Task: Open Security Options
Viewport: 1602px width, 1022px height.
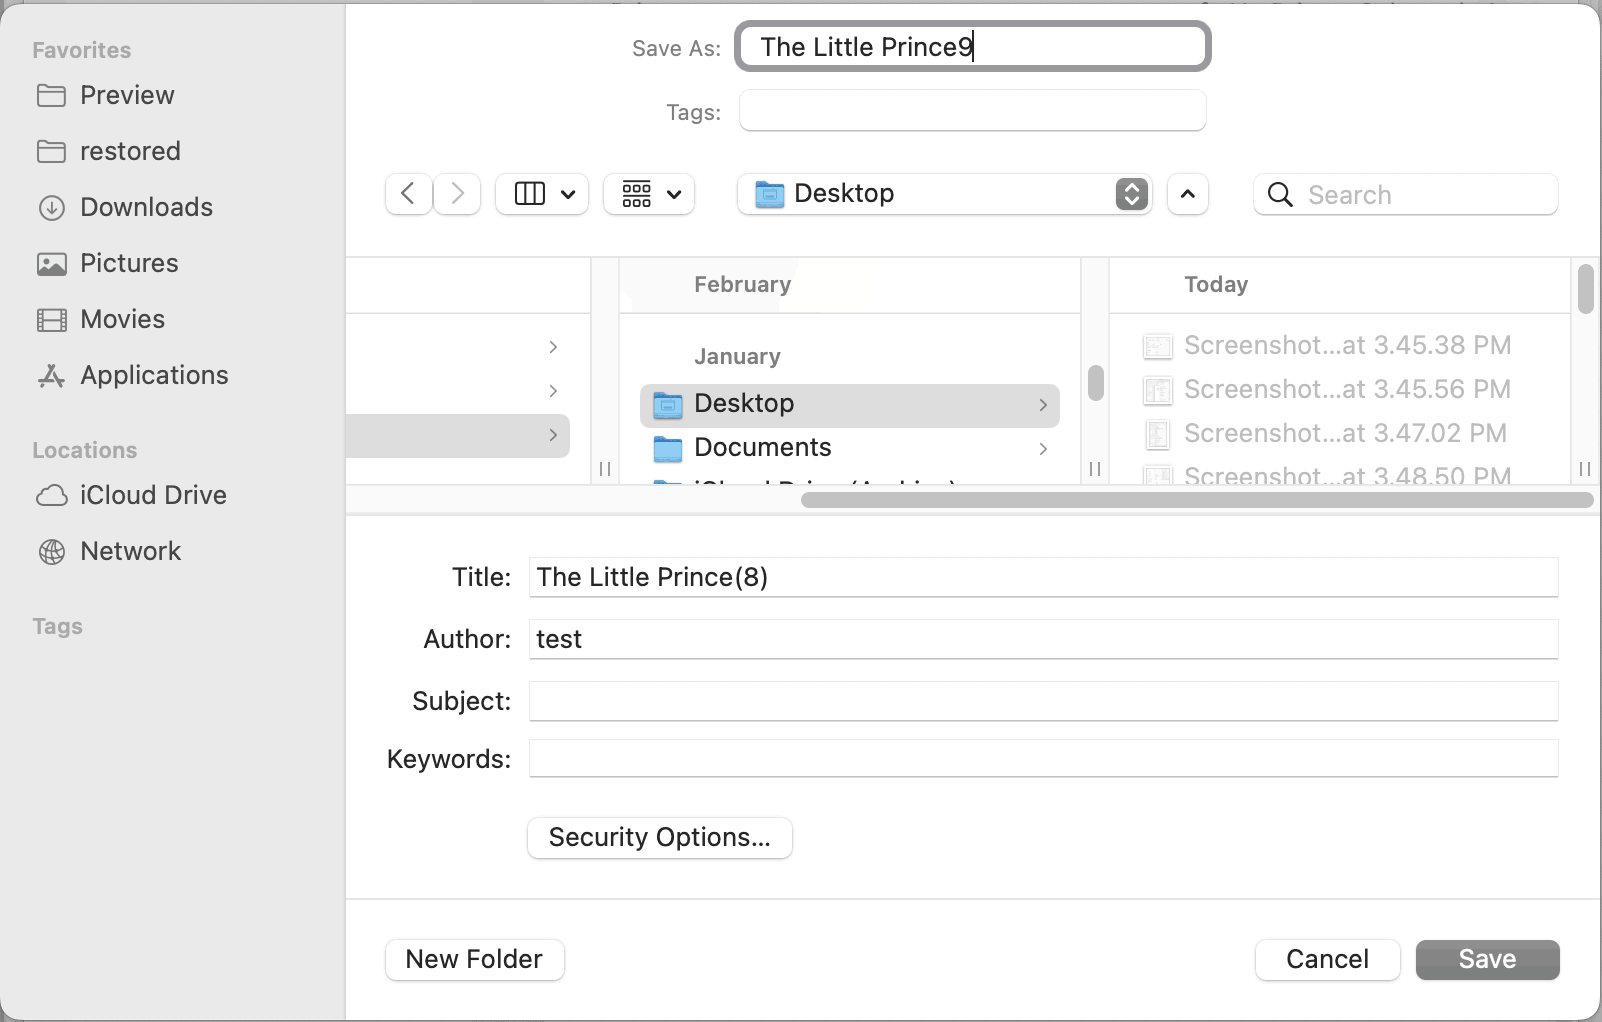Action: 660,838
